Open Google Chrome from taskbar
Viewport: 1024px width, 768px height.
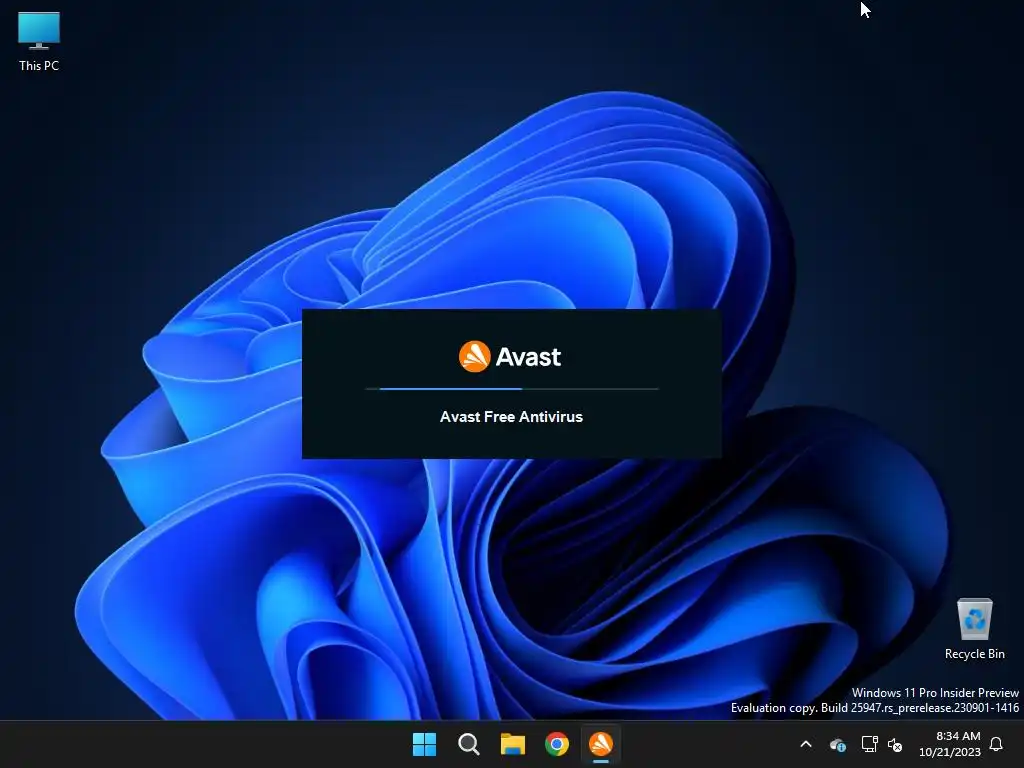(557, 744)
